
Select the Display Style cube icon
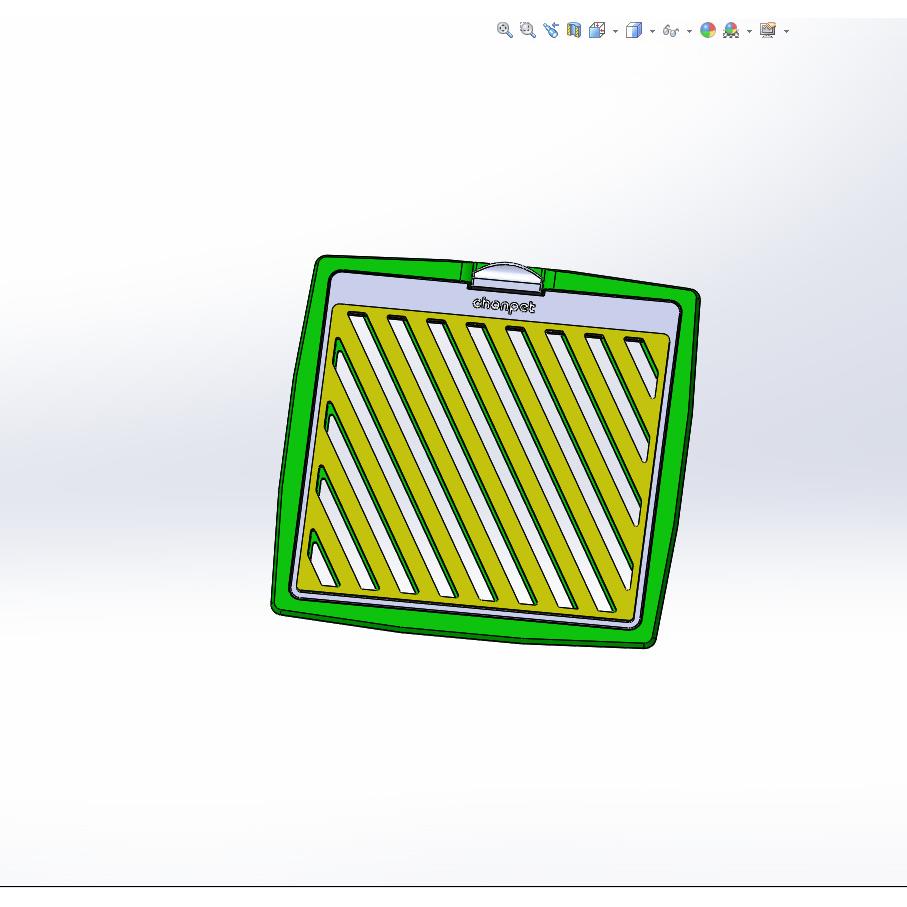pyautogui.click(x=634, y=30)
